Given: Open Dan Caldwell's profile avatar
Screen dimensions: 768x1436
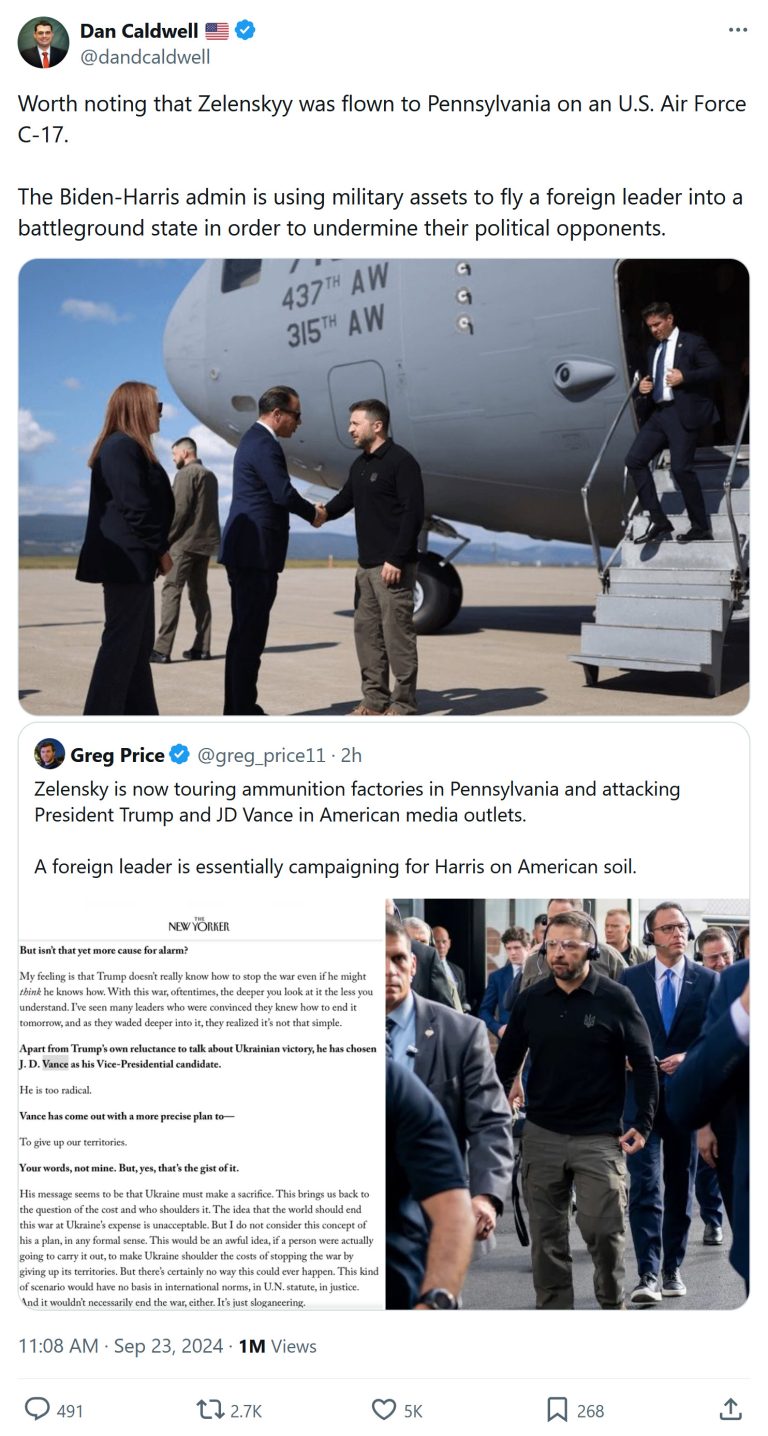Looking at the screenshot, I should [x=43, y=43].
